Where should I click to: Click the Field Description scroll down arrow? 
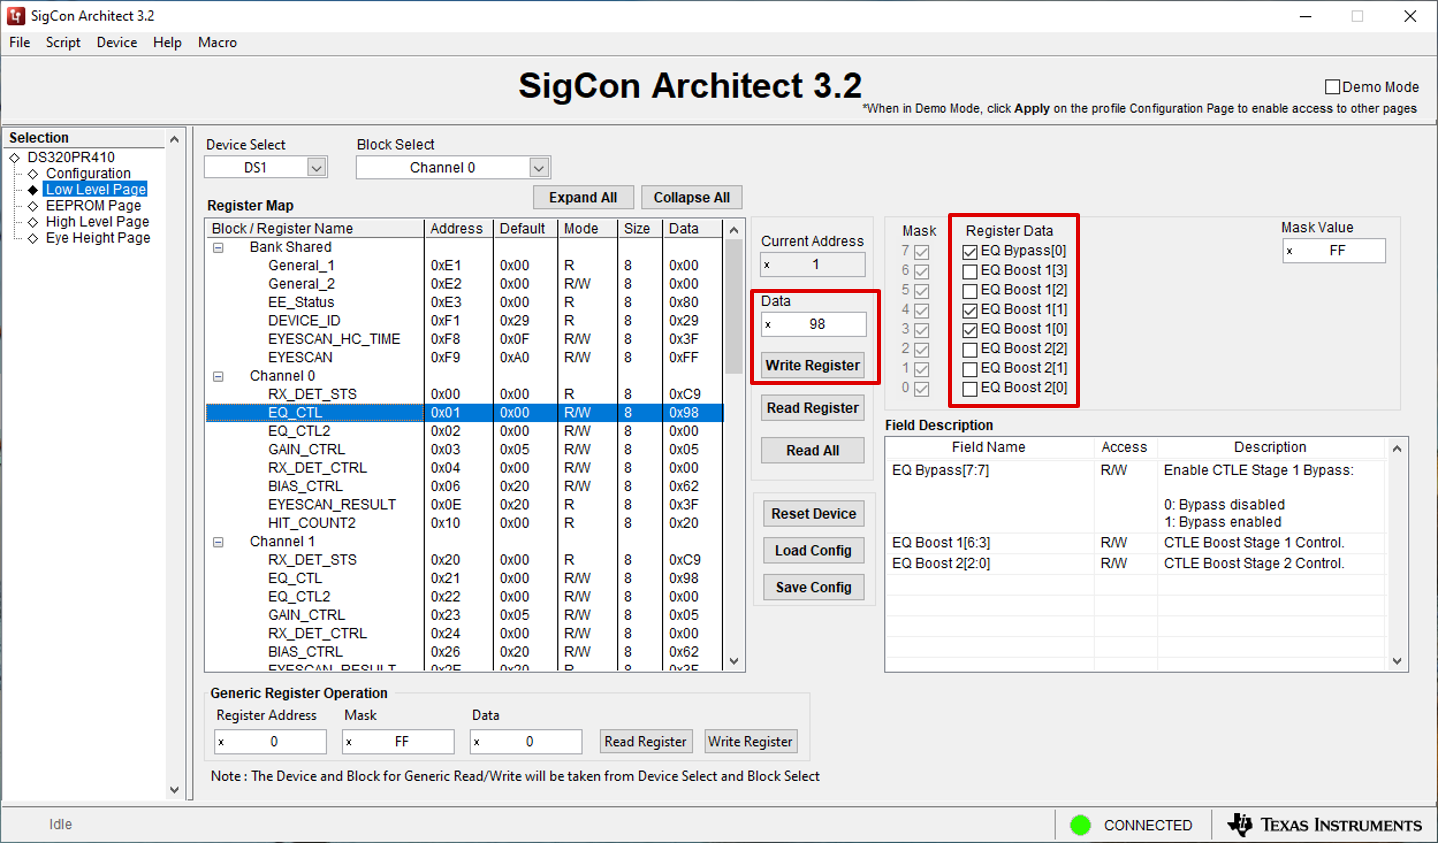click(1397, 661)
